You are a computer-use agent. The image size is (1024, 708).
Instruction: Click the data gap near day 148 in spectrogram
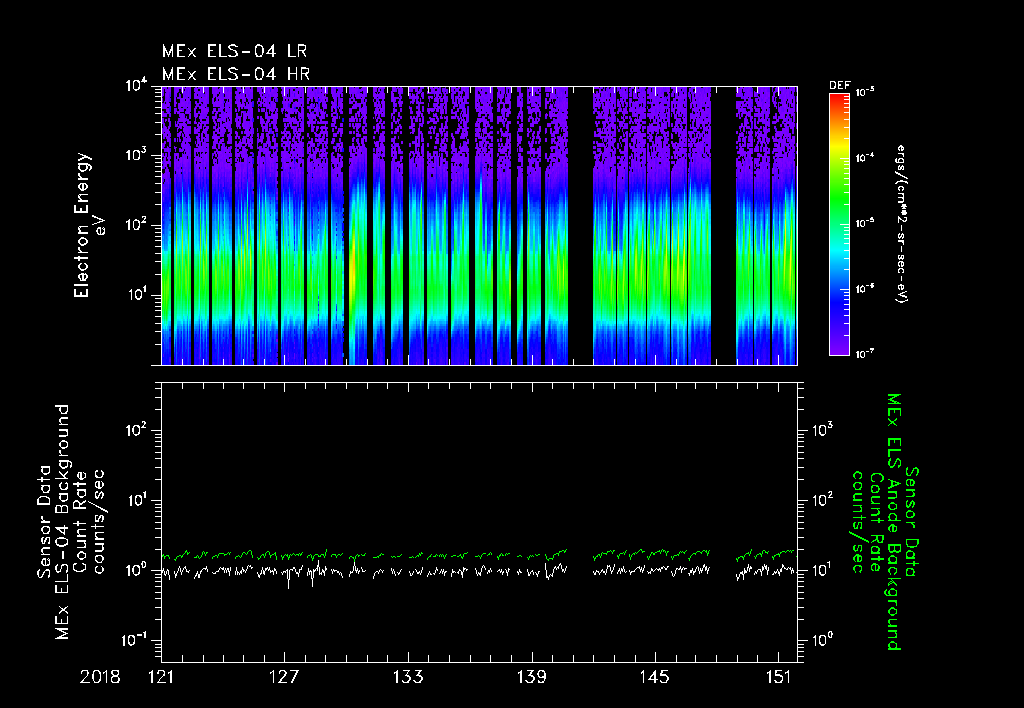tap(724, 225)
